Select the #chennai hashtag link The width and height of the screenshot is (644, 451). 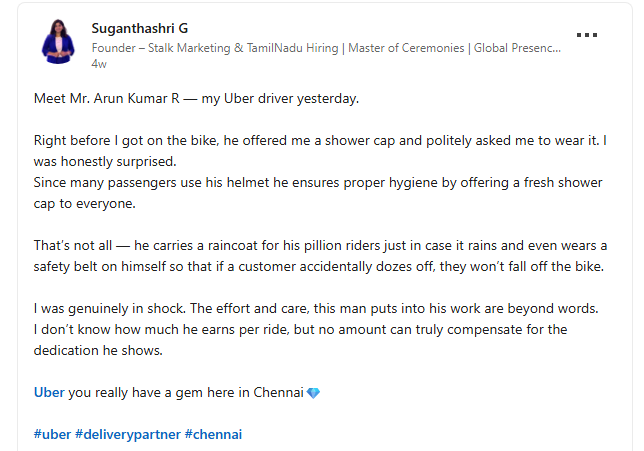[214, 434]
